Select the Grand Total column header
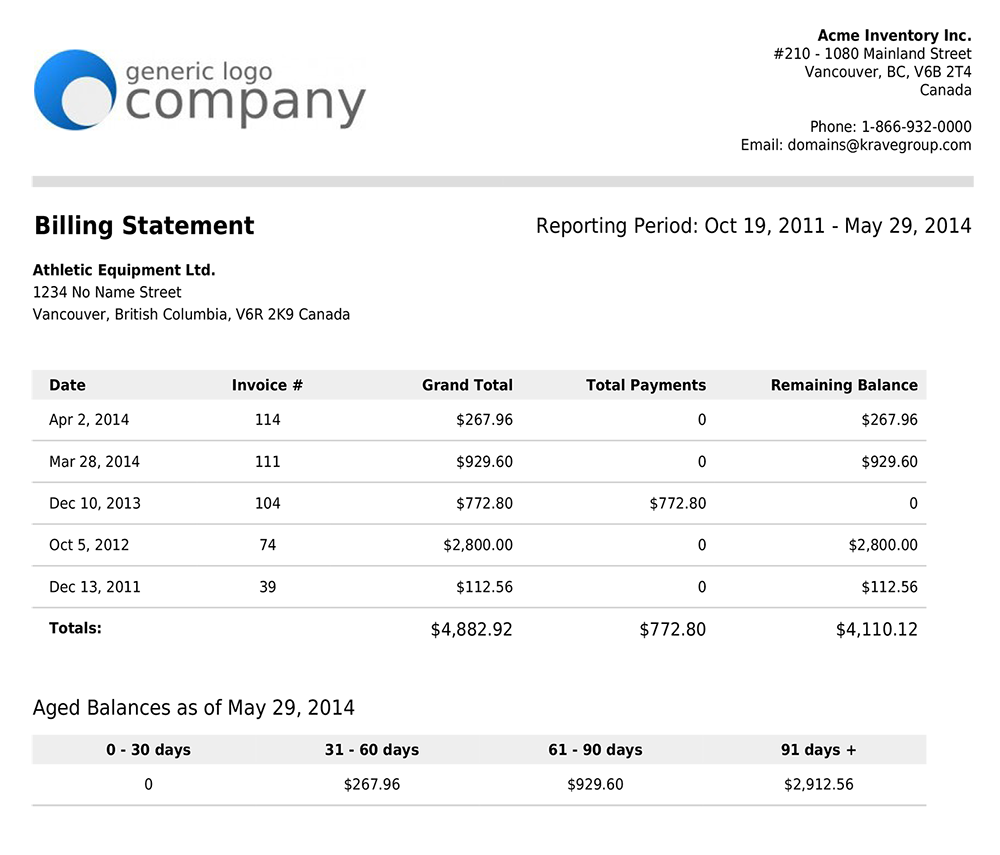 click(467, 385)
